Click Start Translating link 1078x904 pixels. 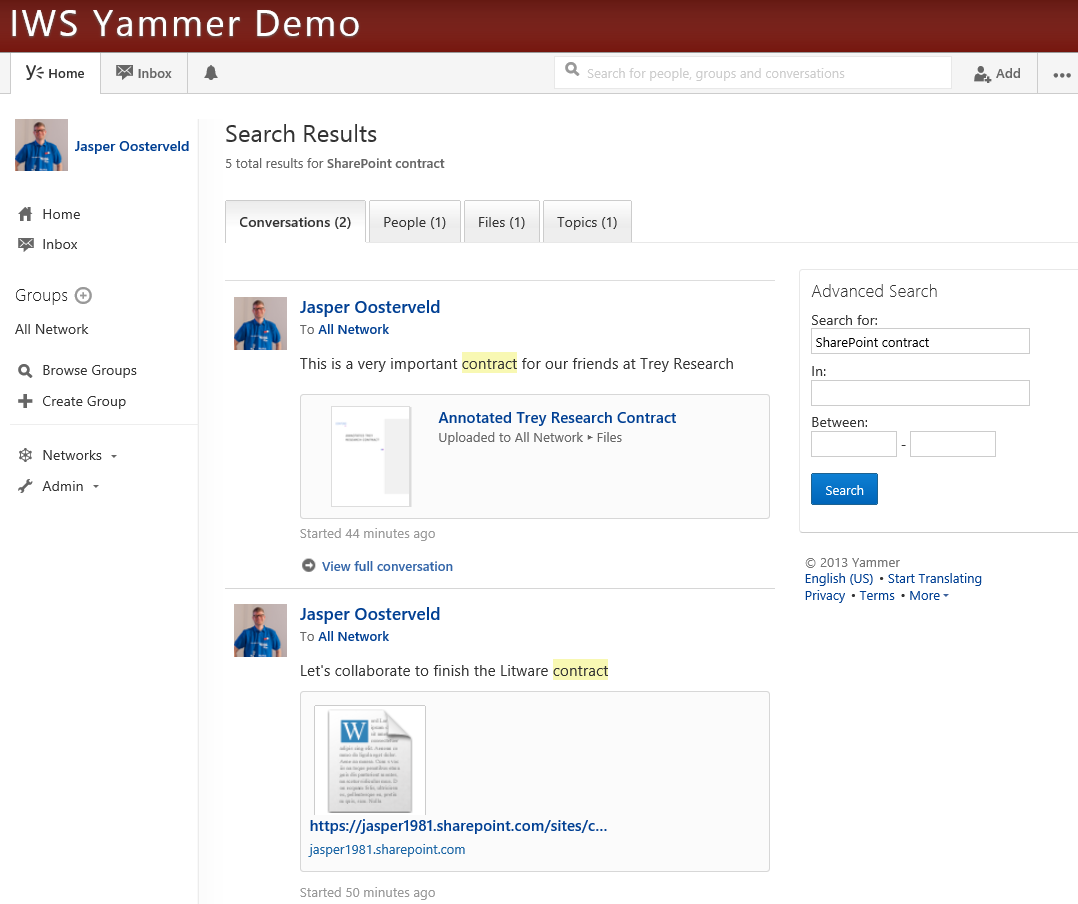click(x=934, y=579)
